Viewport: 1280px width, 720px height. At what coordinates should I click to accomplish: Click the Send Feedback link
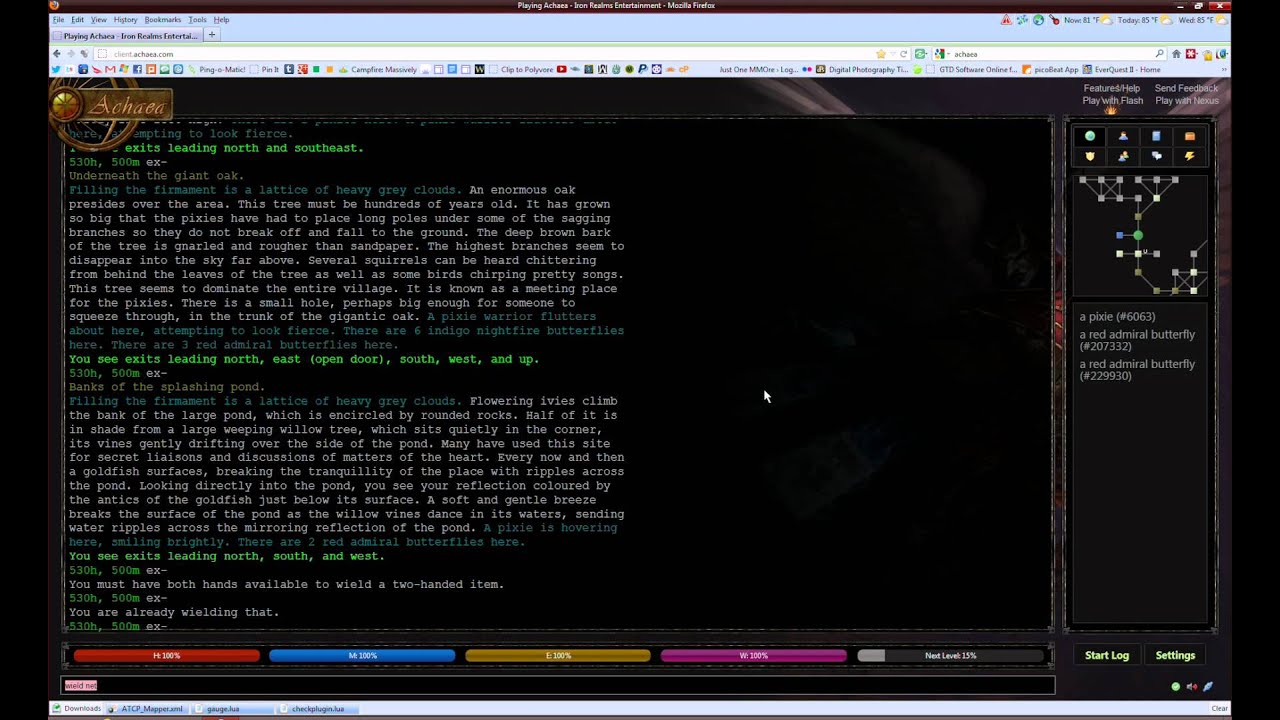coord(1186,88)
